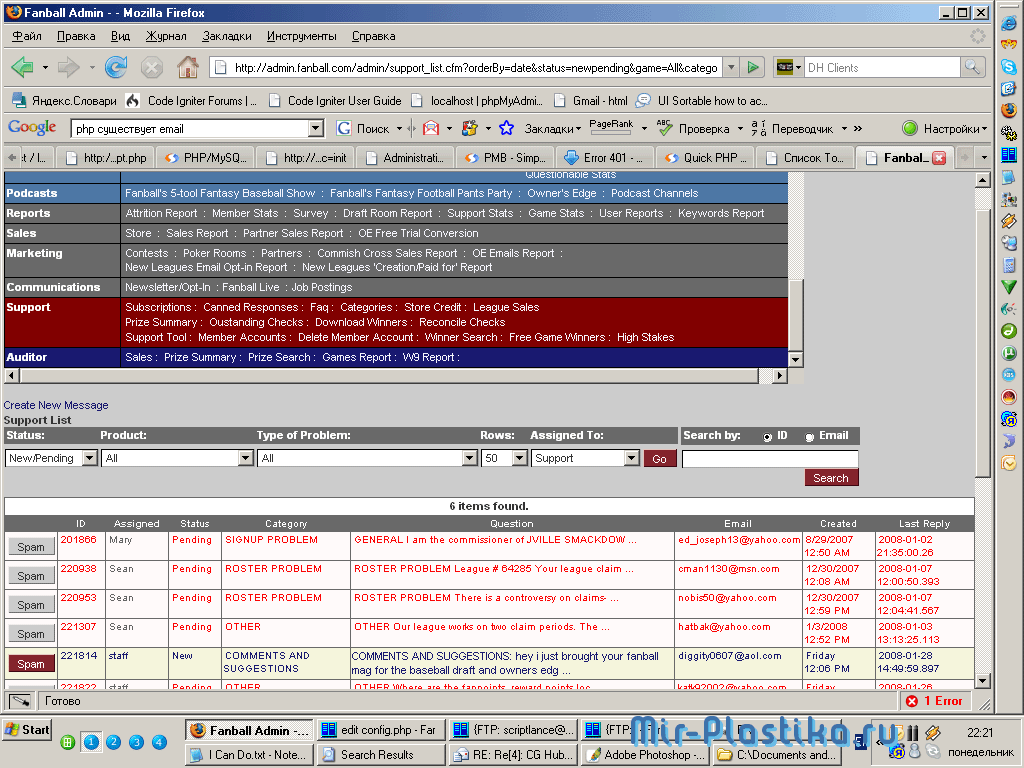Viewport: 1024px width, 768px height.
Task: Open the Create New Message link
Action: pos(56,405)
